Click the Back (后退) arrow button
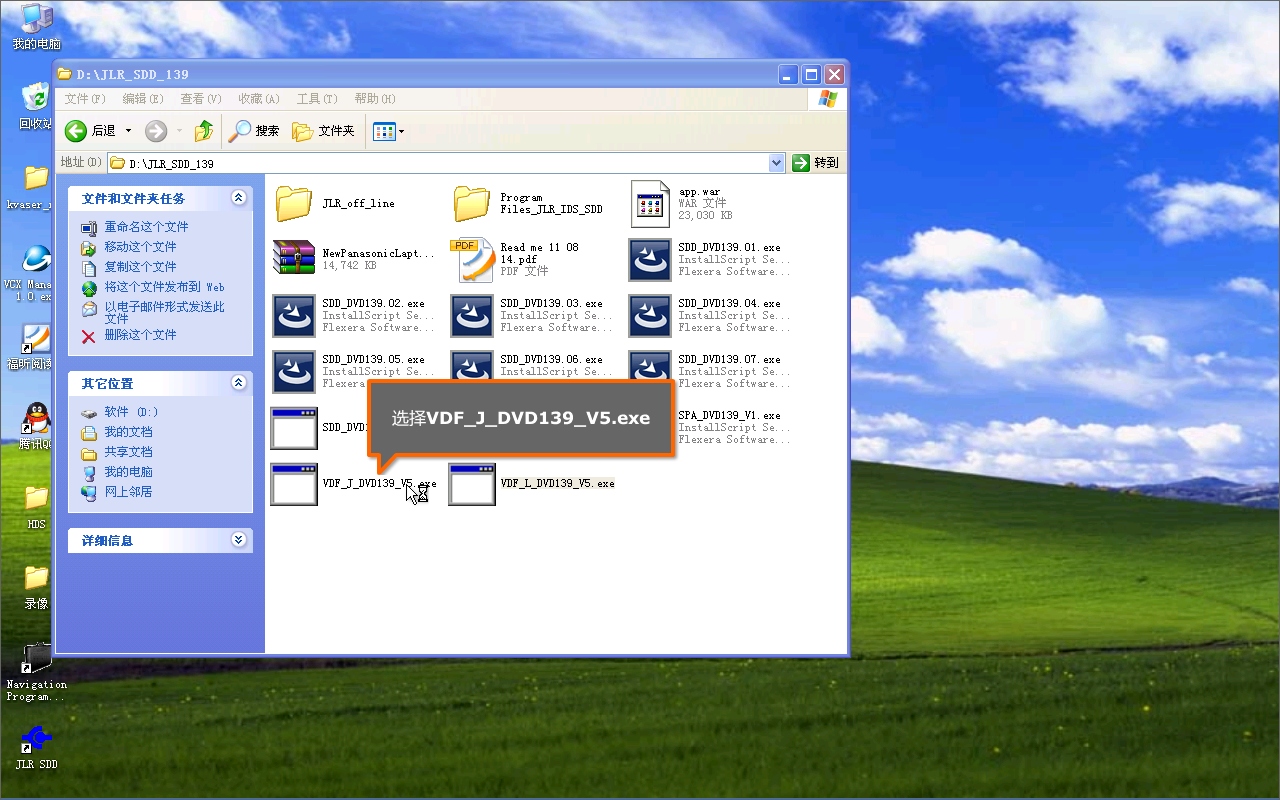The image size is (1280, 800). coord(90,131)
